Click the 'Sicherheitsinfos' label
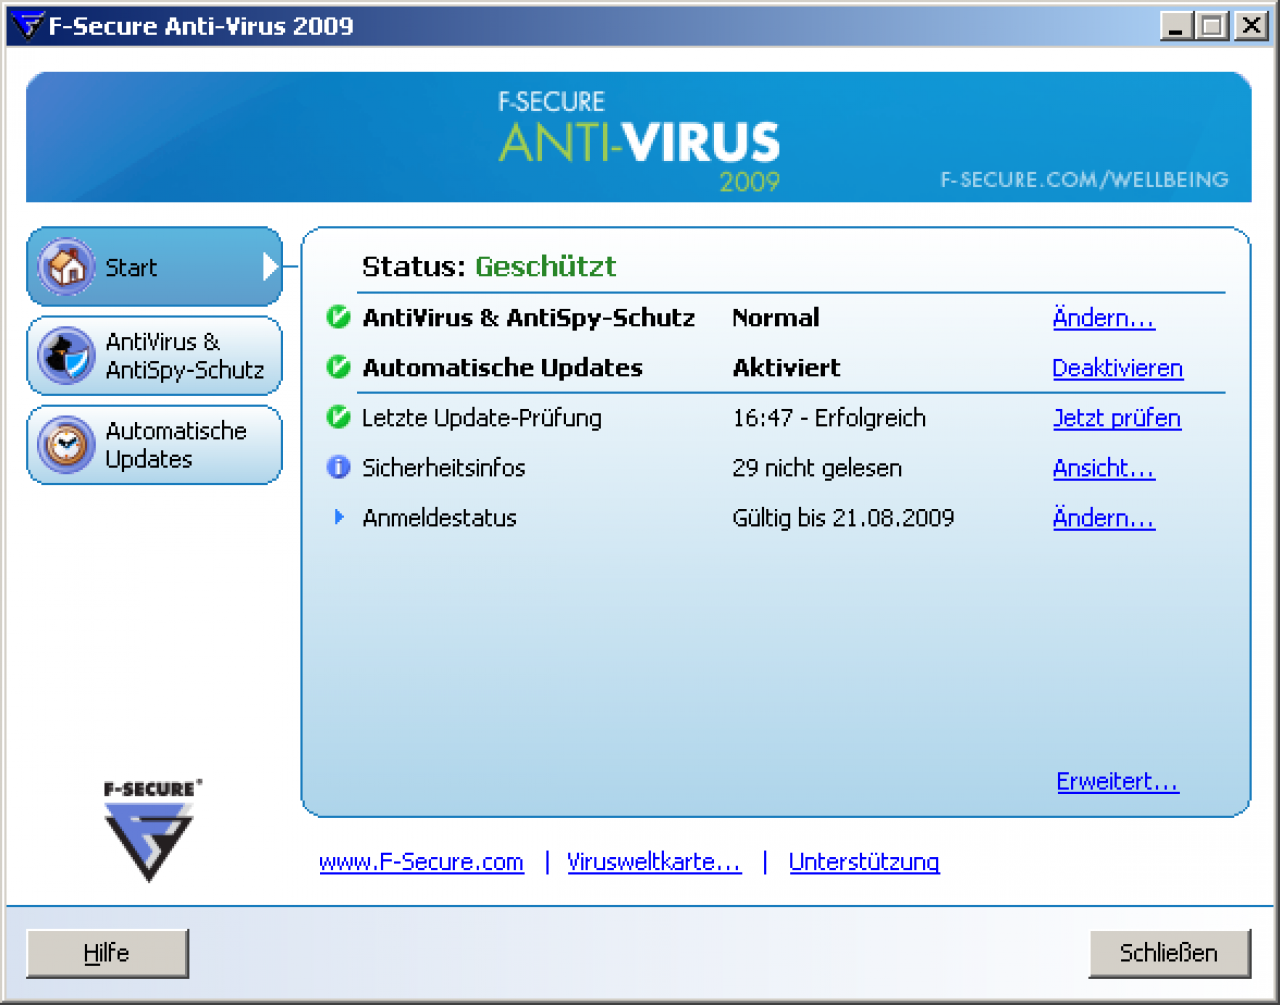 pyautogui.click(x=443, y=468)
